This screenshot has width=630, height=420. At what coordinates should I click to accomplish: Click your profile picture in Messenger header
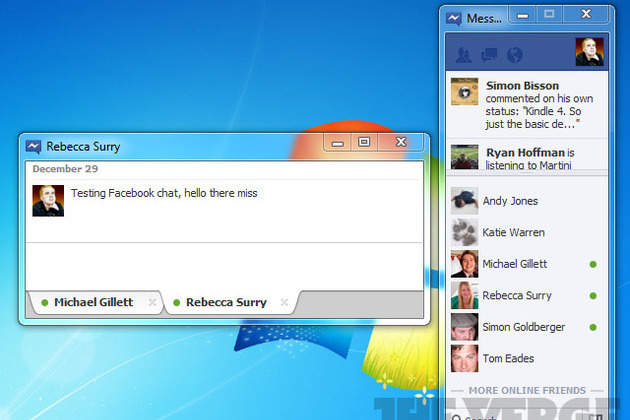pos(590,52)
